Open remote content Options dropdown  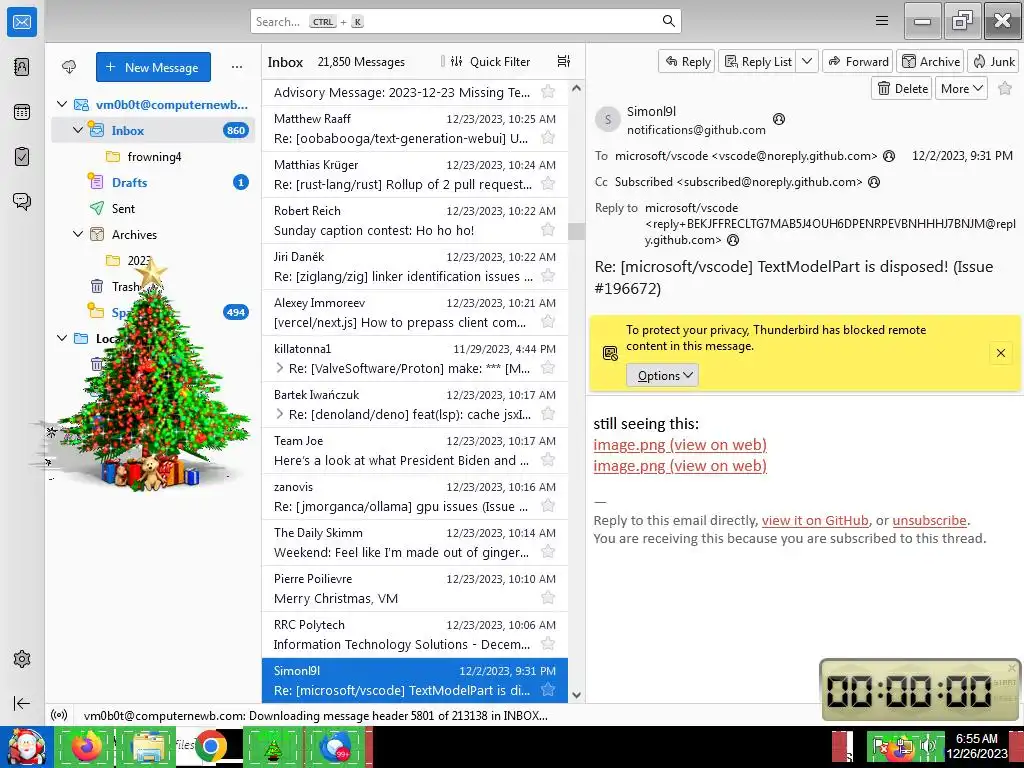[x=663, y=376]
